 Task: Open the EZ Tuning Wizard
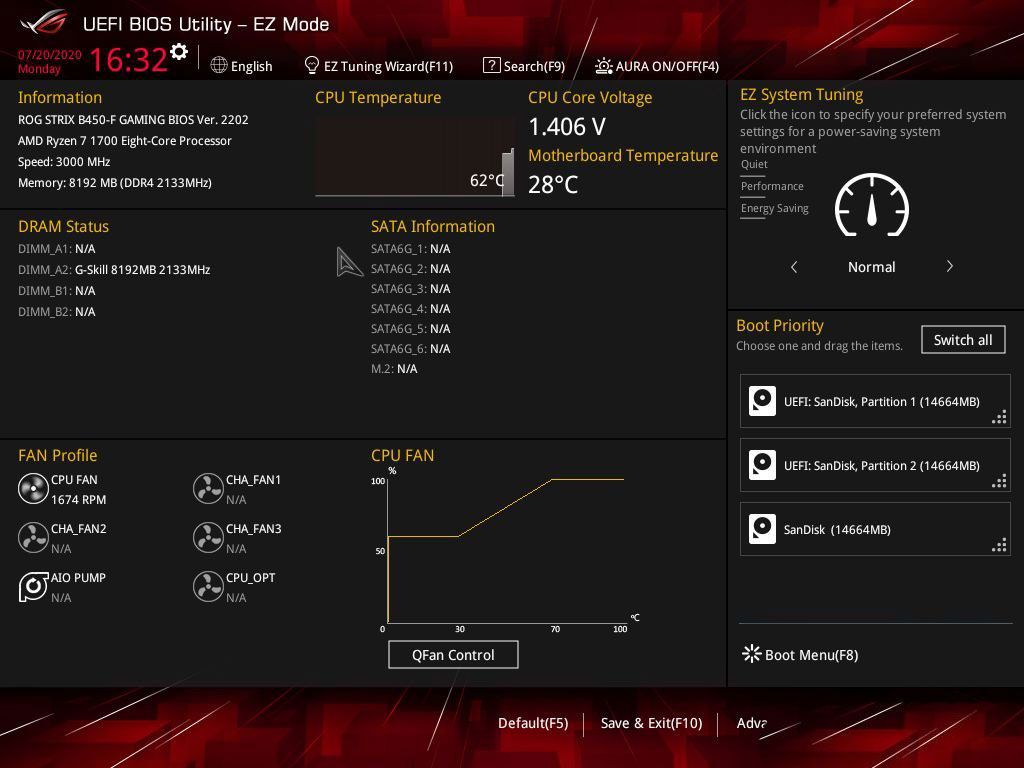tap(378, 66)
